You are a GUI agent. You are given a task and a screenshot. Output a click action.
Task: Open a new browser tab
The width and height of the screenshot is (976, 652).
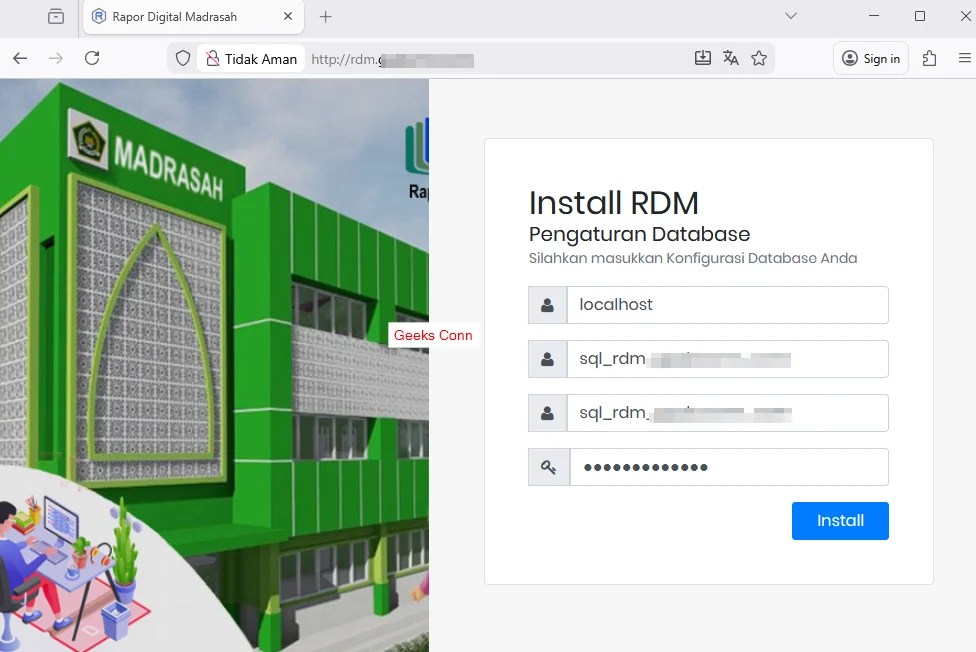tap(325, 17)
